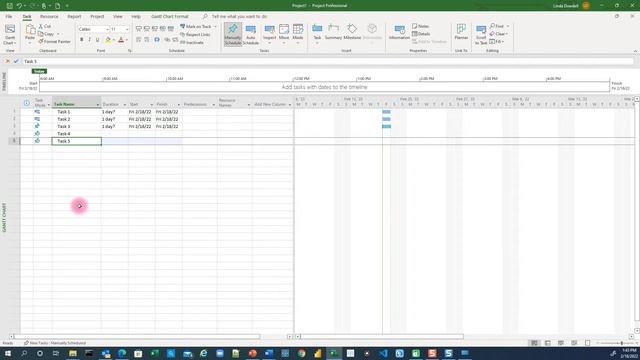The width and height of the screenshot is (640, 360).
Task: Open the Clear dropdown
Action: pos(498,34)
